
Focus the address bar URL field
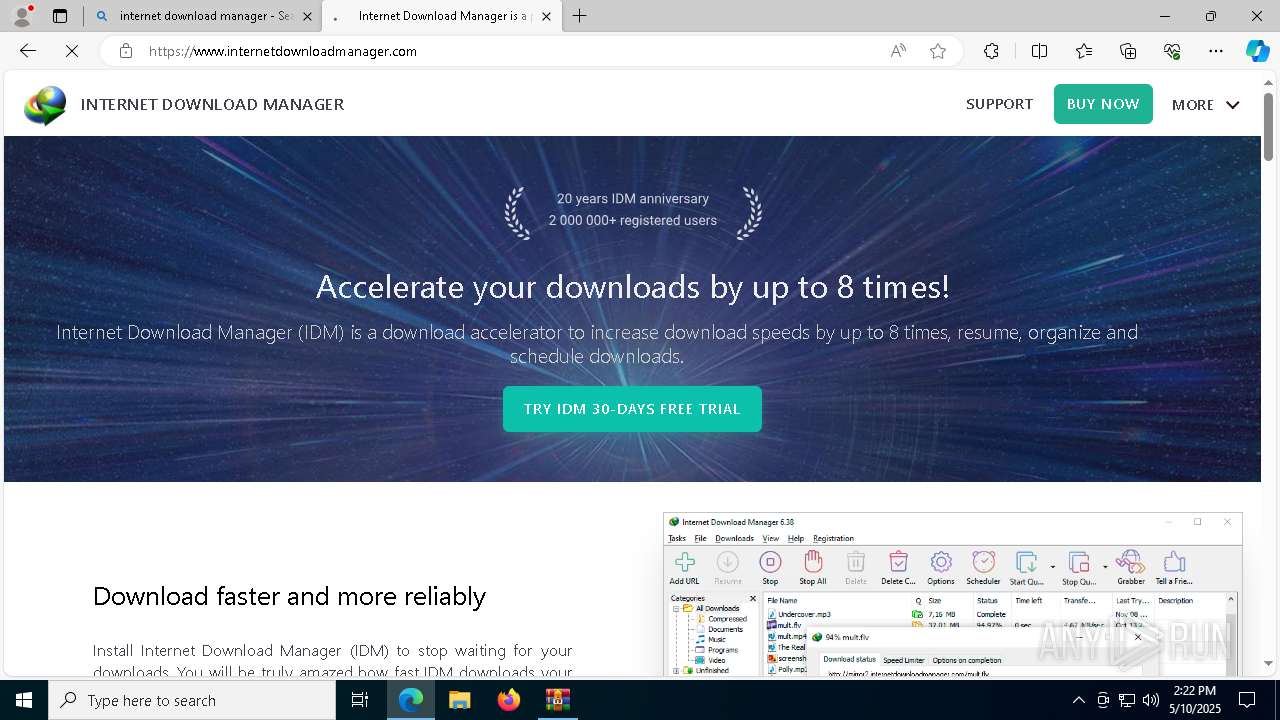point(510,51)
